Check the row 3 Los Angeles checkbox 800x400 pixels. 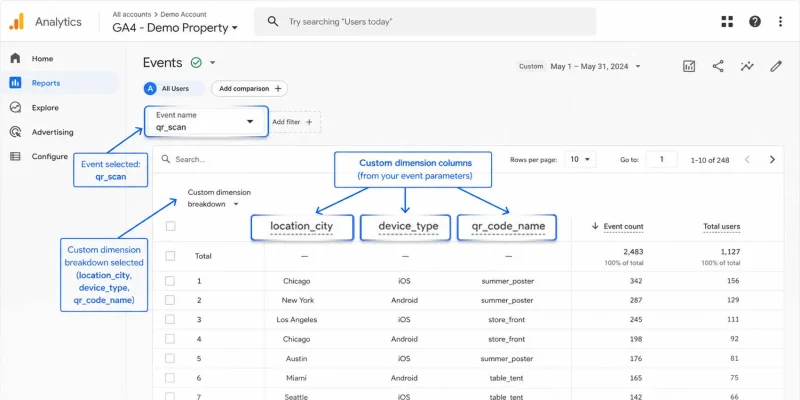(170, 319)
